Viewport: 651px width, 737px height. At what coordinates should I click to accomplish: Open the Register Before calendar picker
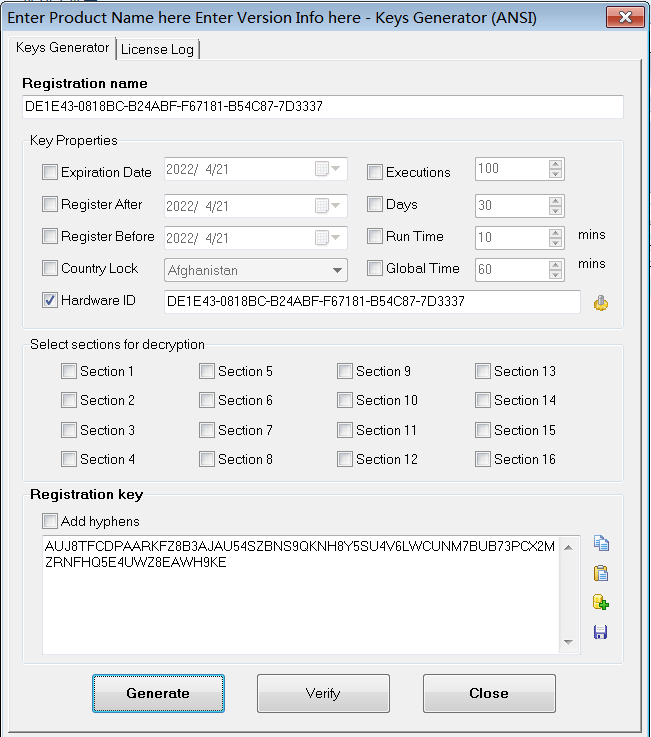328,238
